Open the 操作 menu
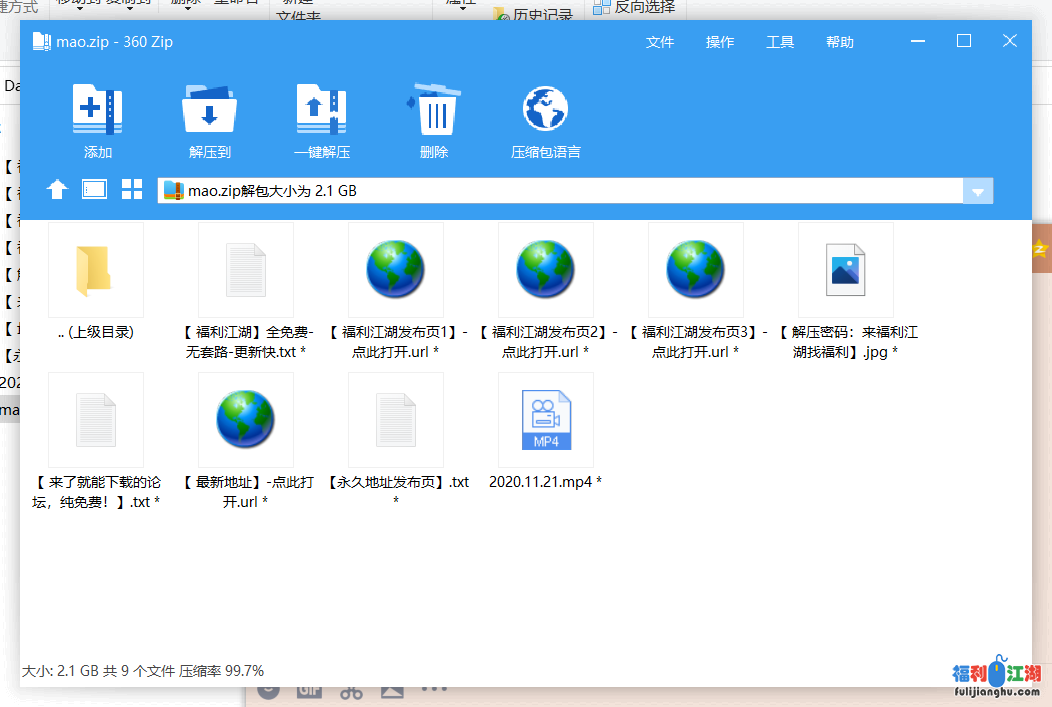Screen dimensions: 1052x707 (x=720, y=42)
